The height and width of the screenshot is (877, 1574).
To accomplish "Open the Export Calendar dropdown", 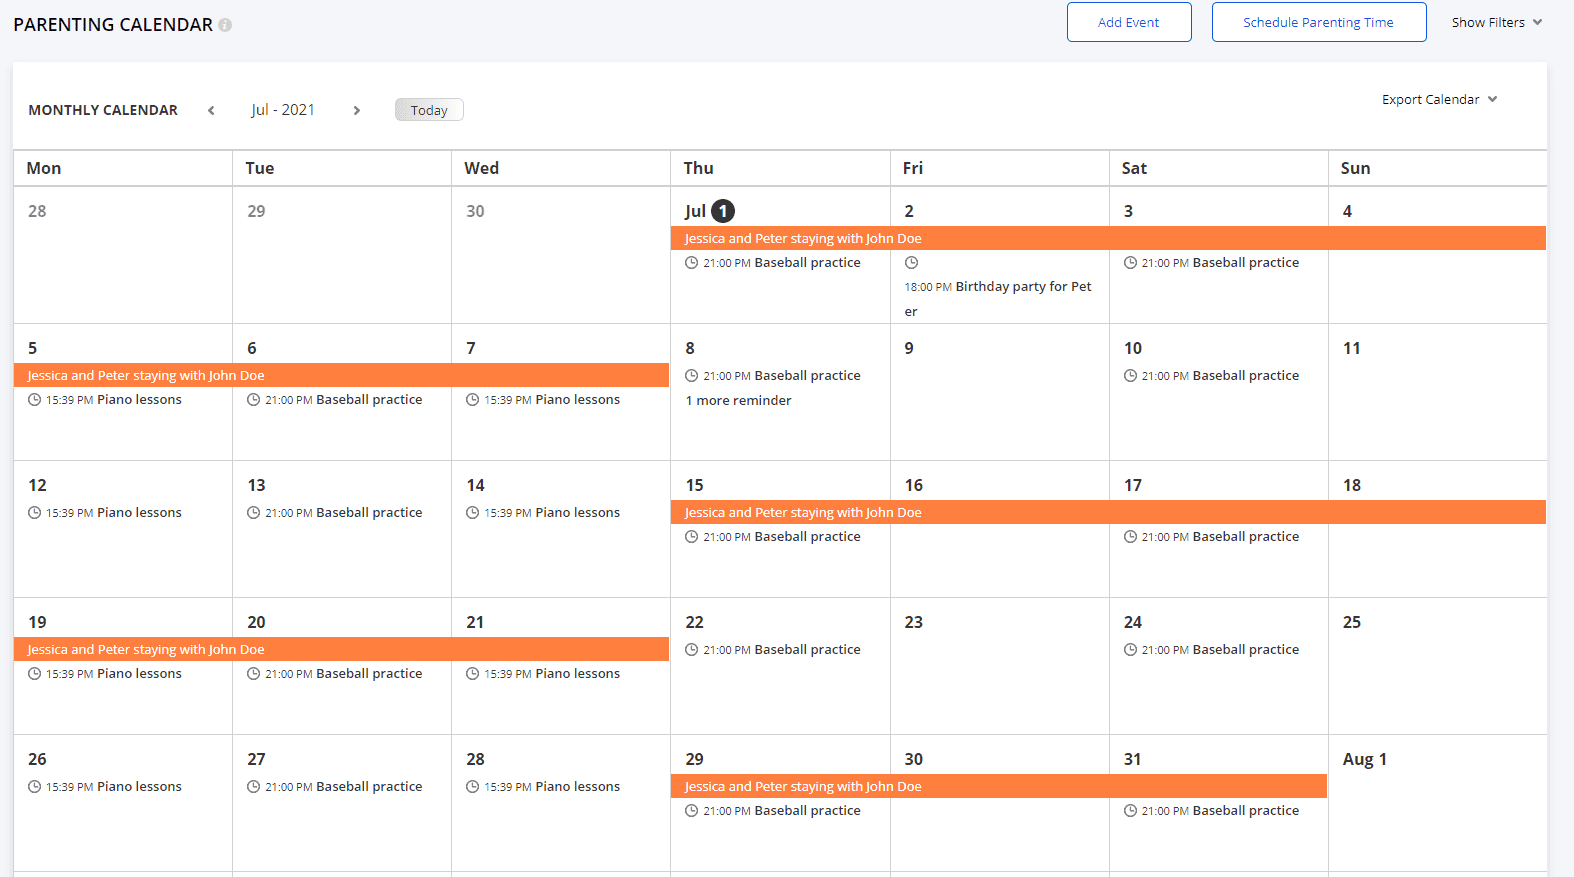I will tap(1439, 100).
